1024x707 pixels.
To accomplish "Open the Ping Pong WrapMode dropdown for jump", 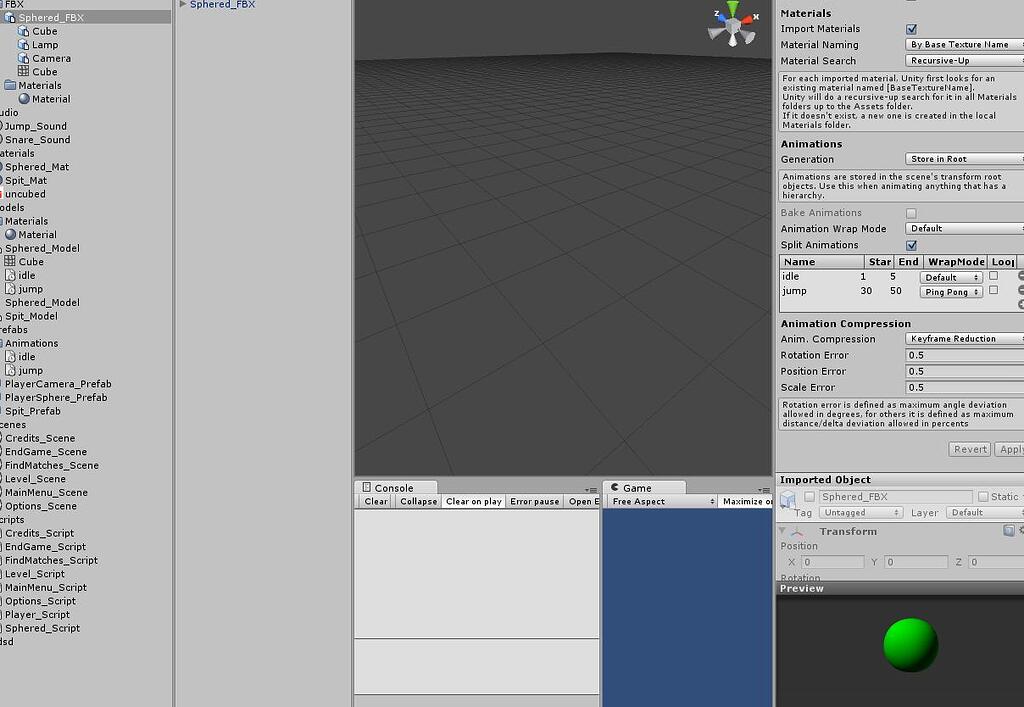I will click(950, 292).
